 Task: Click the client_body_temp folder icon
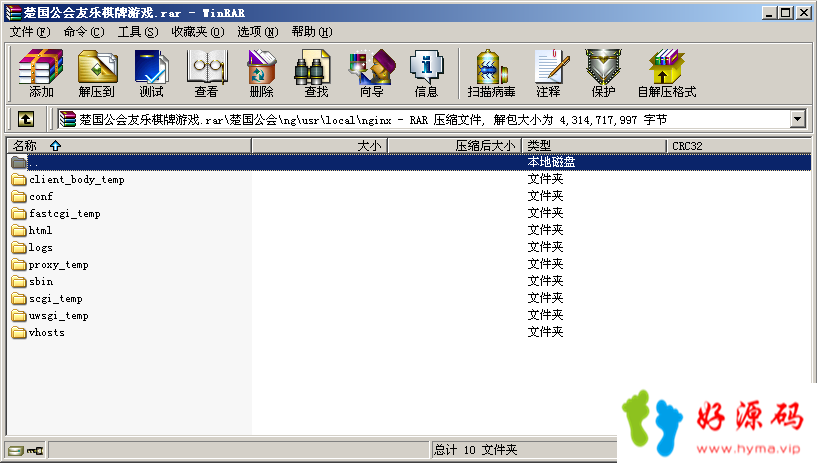(19, 180)
